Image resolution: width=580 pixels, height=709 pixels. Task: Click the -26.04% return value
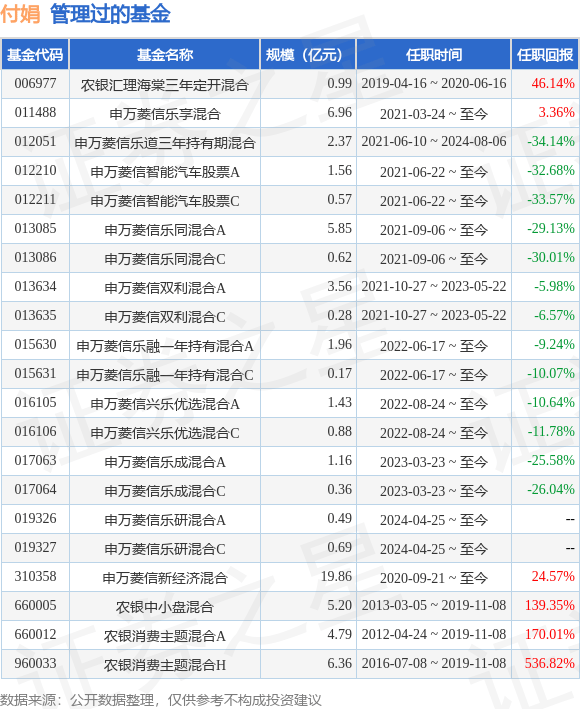click(x=551, y=489)
